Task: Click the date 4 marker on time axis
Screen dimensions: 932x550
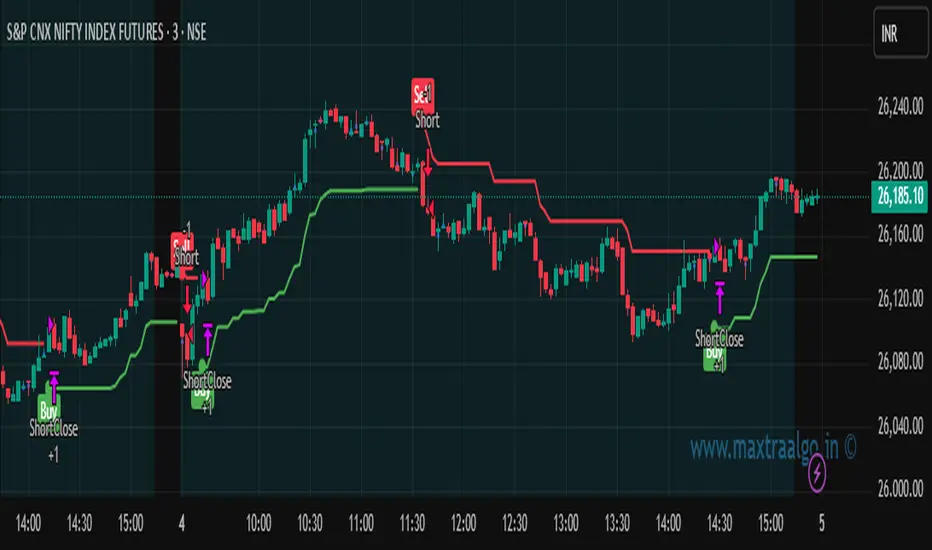Action: point(182,523)
